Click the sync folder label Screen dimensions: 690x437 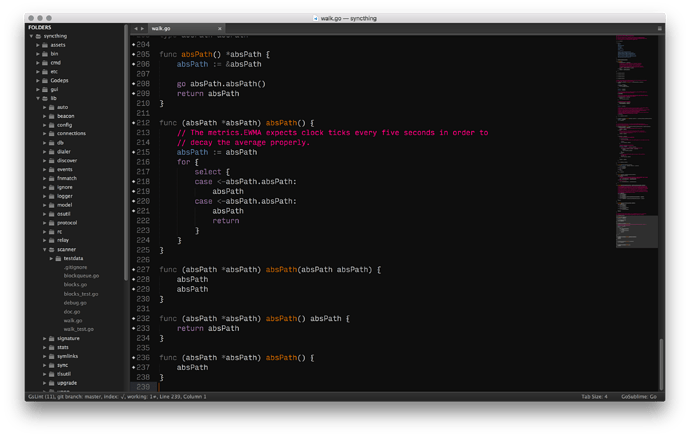click(62, 365)
